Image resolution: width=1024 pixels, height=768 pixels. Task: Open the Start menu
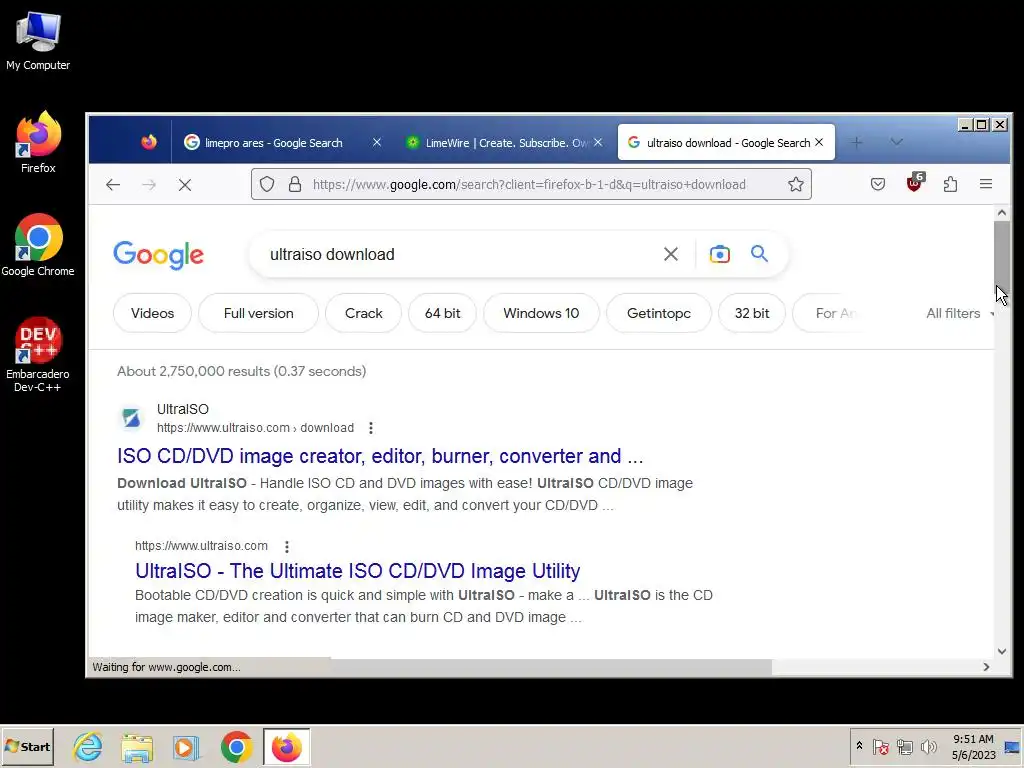click(x=27, y=747)
